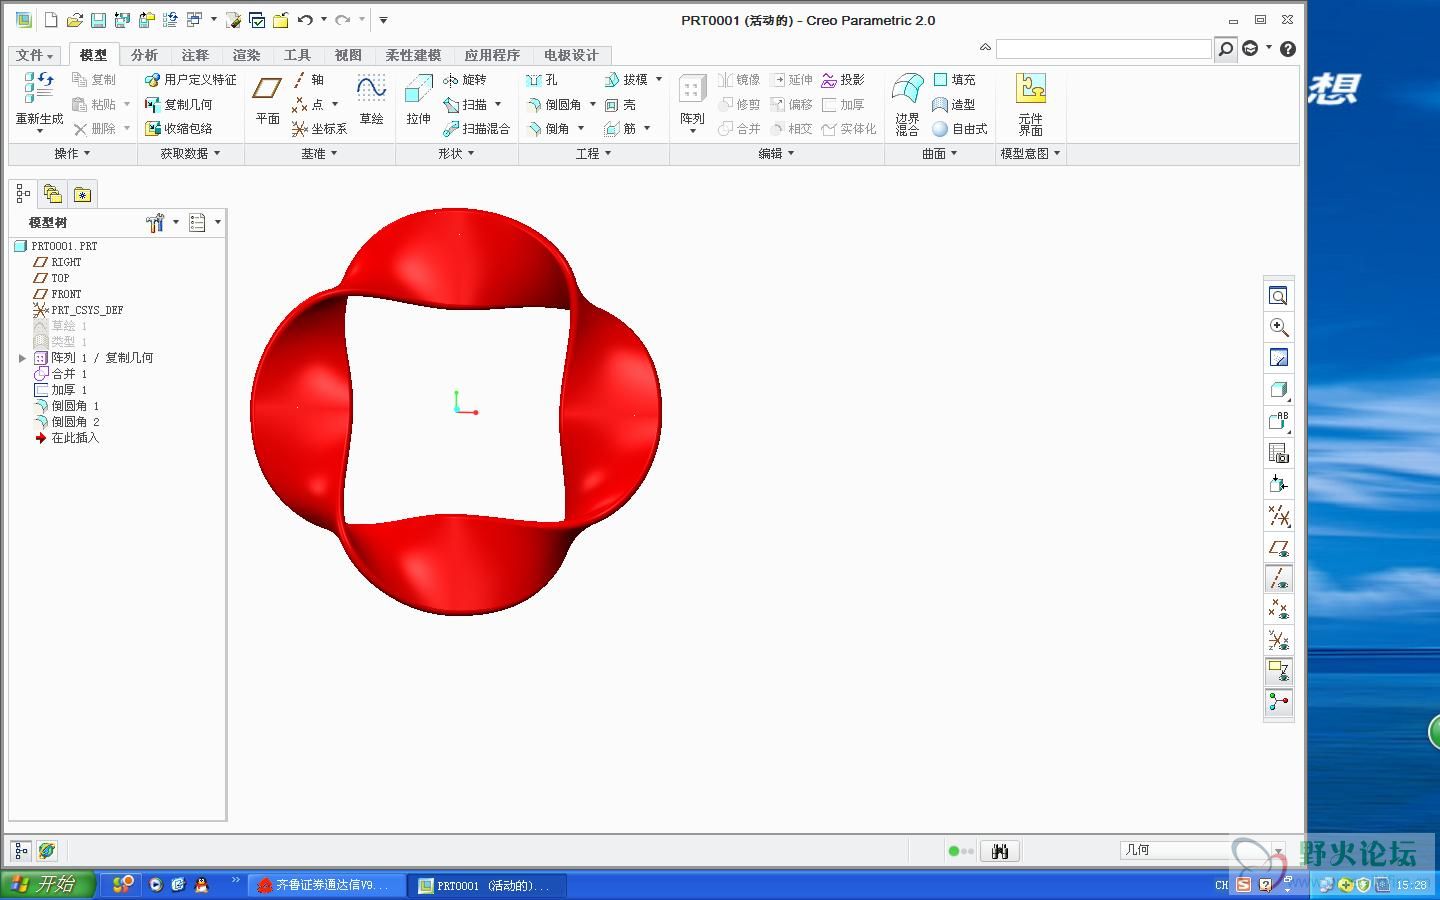Screen dimensions: 1440x900
Task: Create a new file from quick access toolbar
Action: (50, 20)
